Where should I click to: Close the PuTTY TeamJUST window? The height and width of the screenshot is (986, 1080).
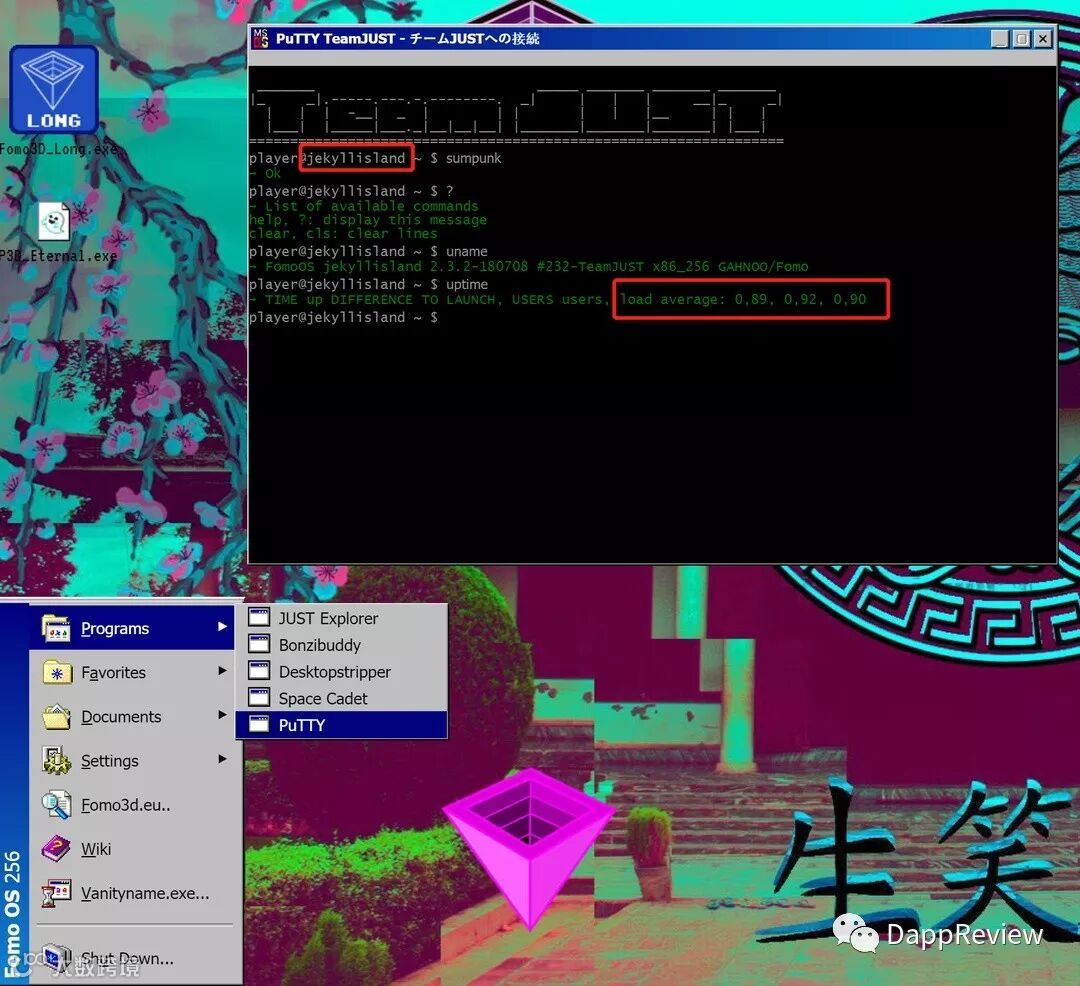click(1043, 39)
